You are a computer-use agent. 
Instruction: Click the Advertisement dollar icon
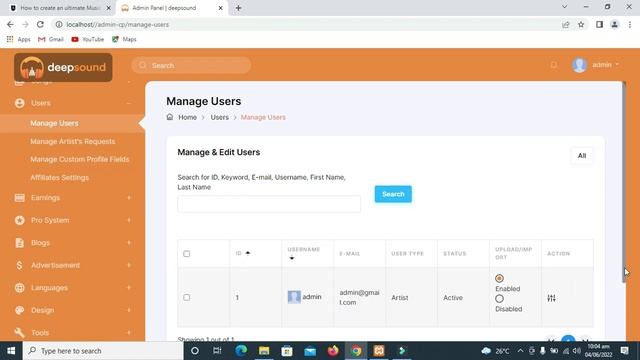[19, 265]
